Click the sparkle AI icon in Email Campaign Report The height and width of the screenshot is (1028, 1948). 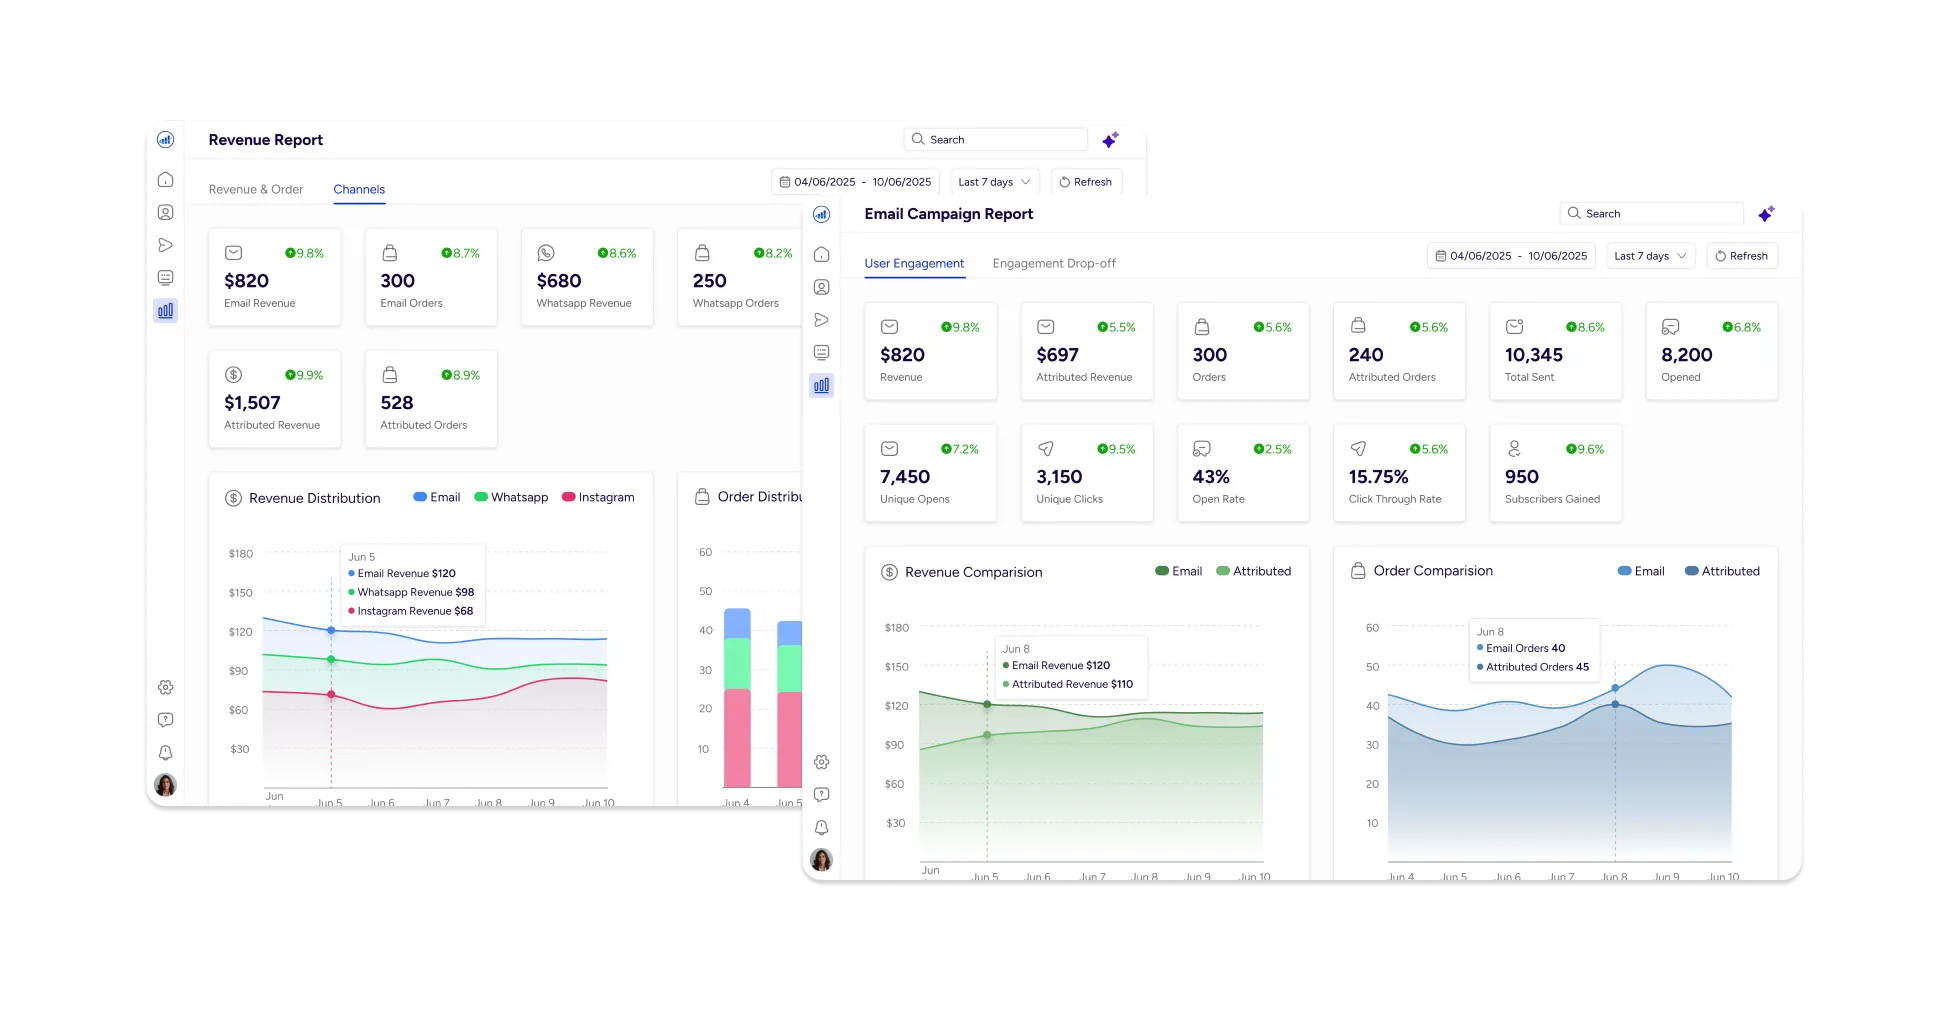(x=1766, y=214)
